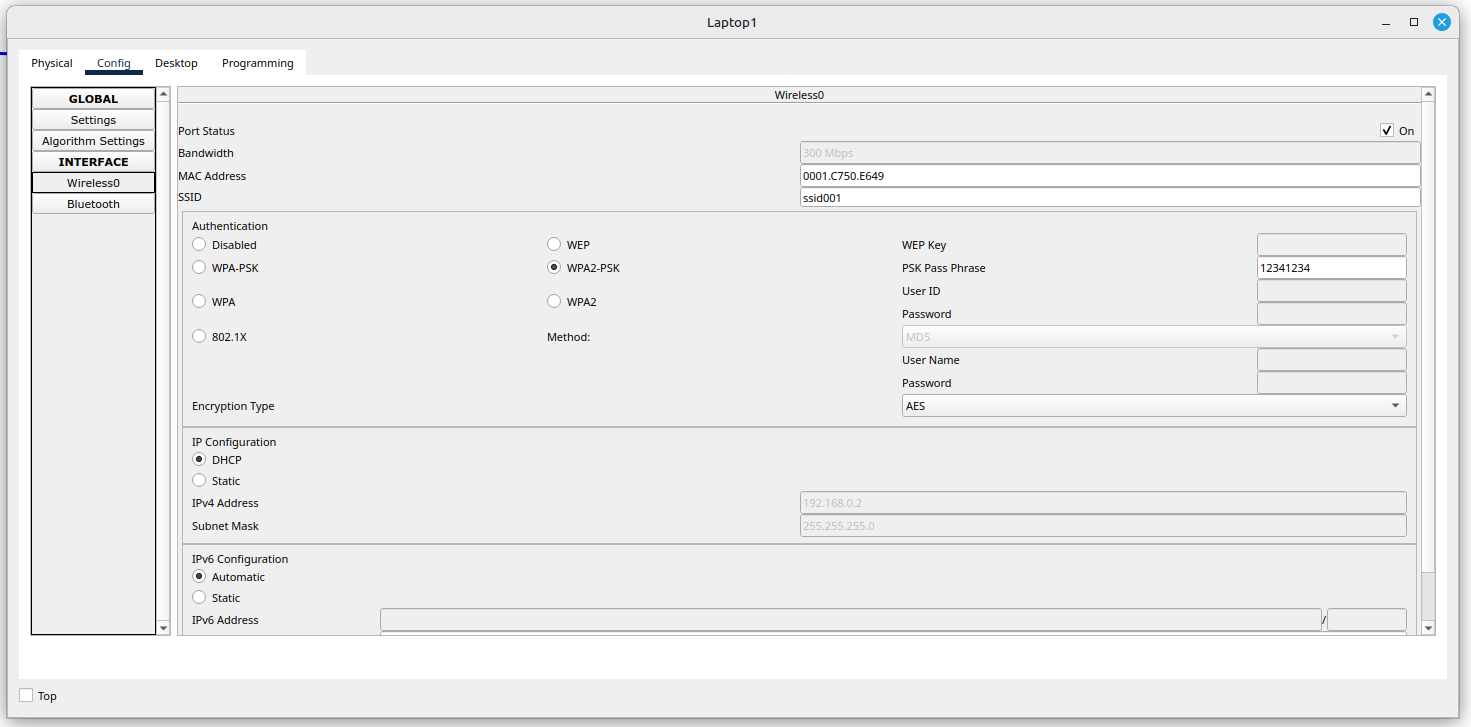Uncheck the Port Status On checkbox
The height and width of the screenshot is (727, 1471).
click(1387, 131)
